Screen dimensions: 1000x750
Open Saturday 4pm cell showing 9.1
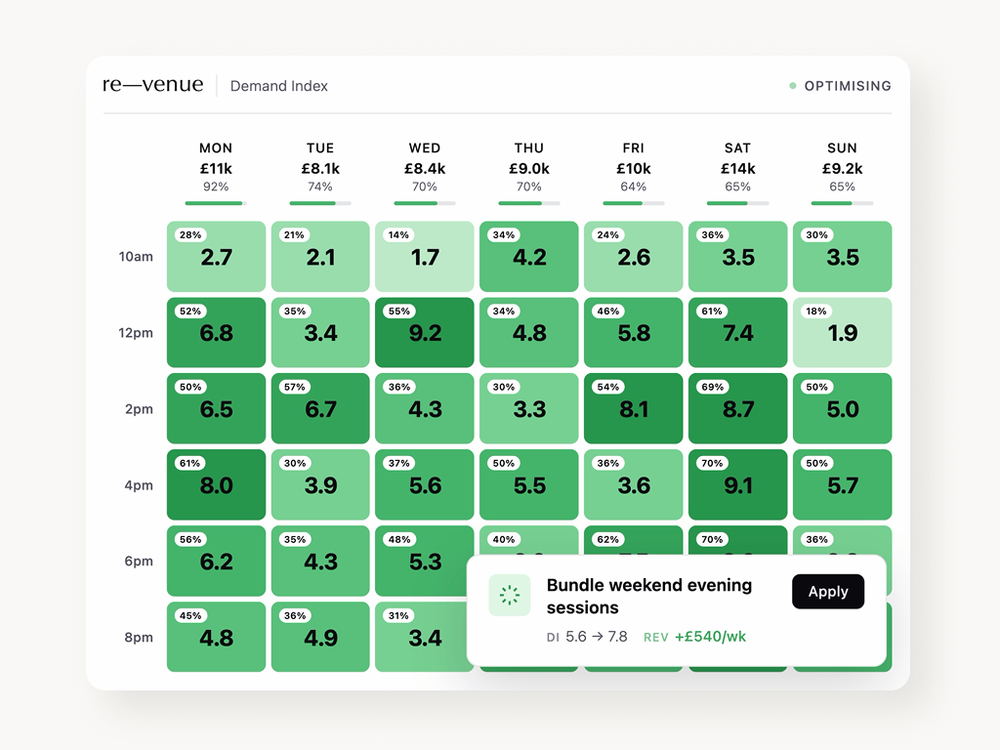pos(738,485)
